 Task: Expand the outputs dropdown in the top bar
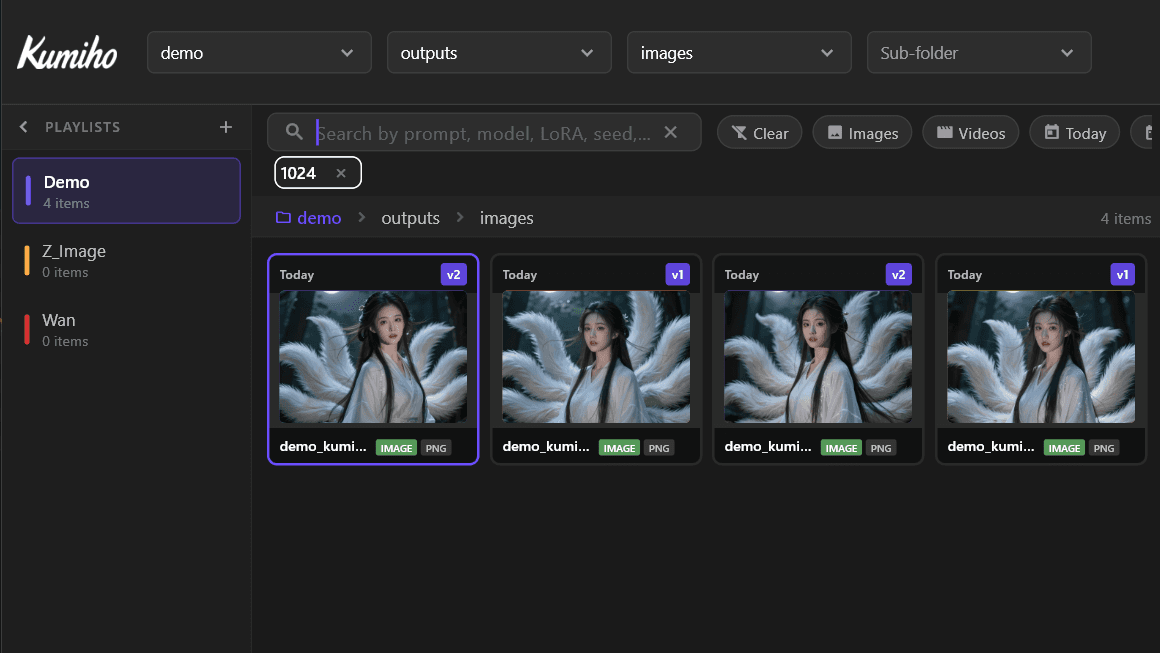tap(498, 52)
